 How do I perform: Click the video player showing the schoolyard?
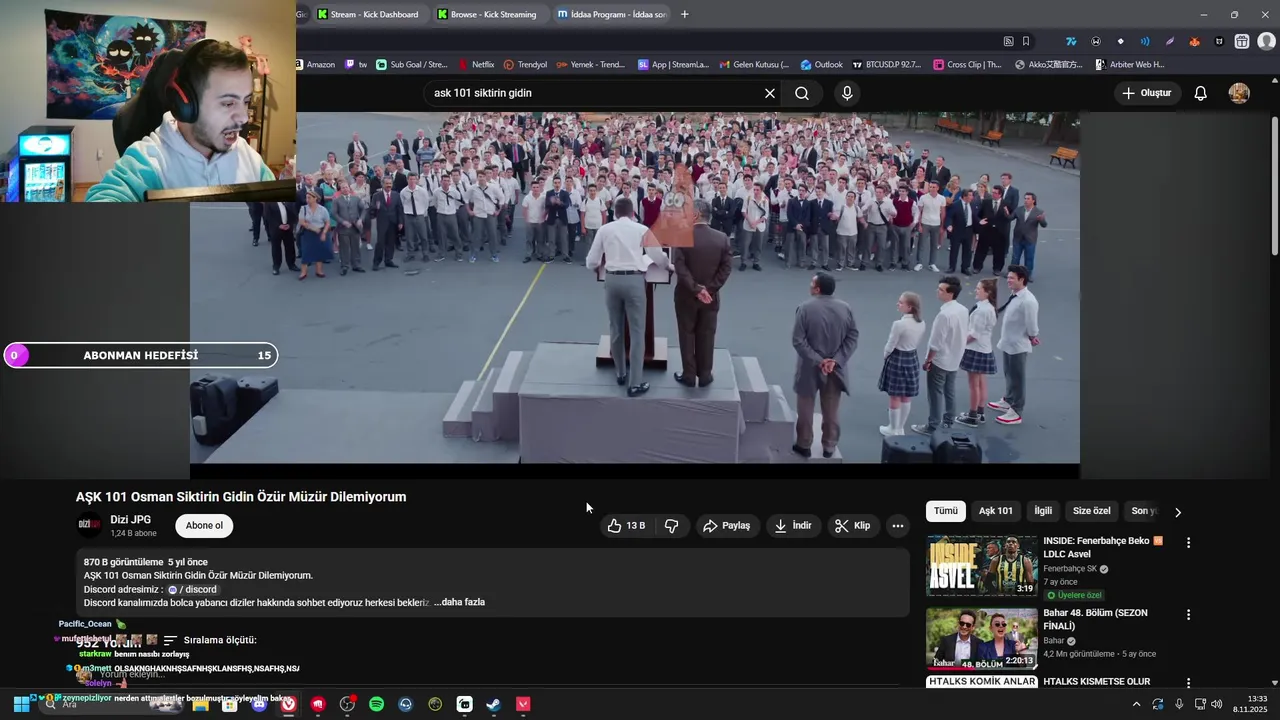pyautogui.click(x=635, y=288)
